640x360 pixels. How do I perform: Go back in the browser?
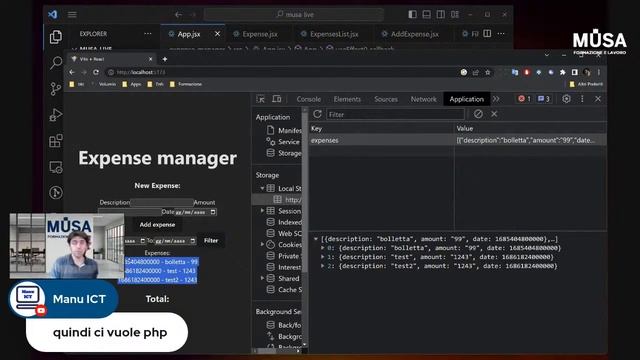[72, 72]
